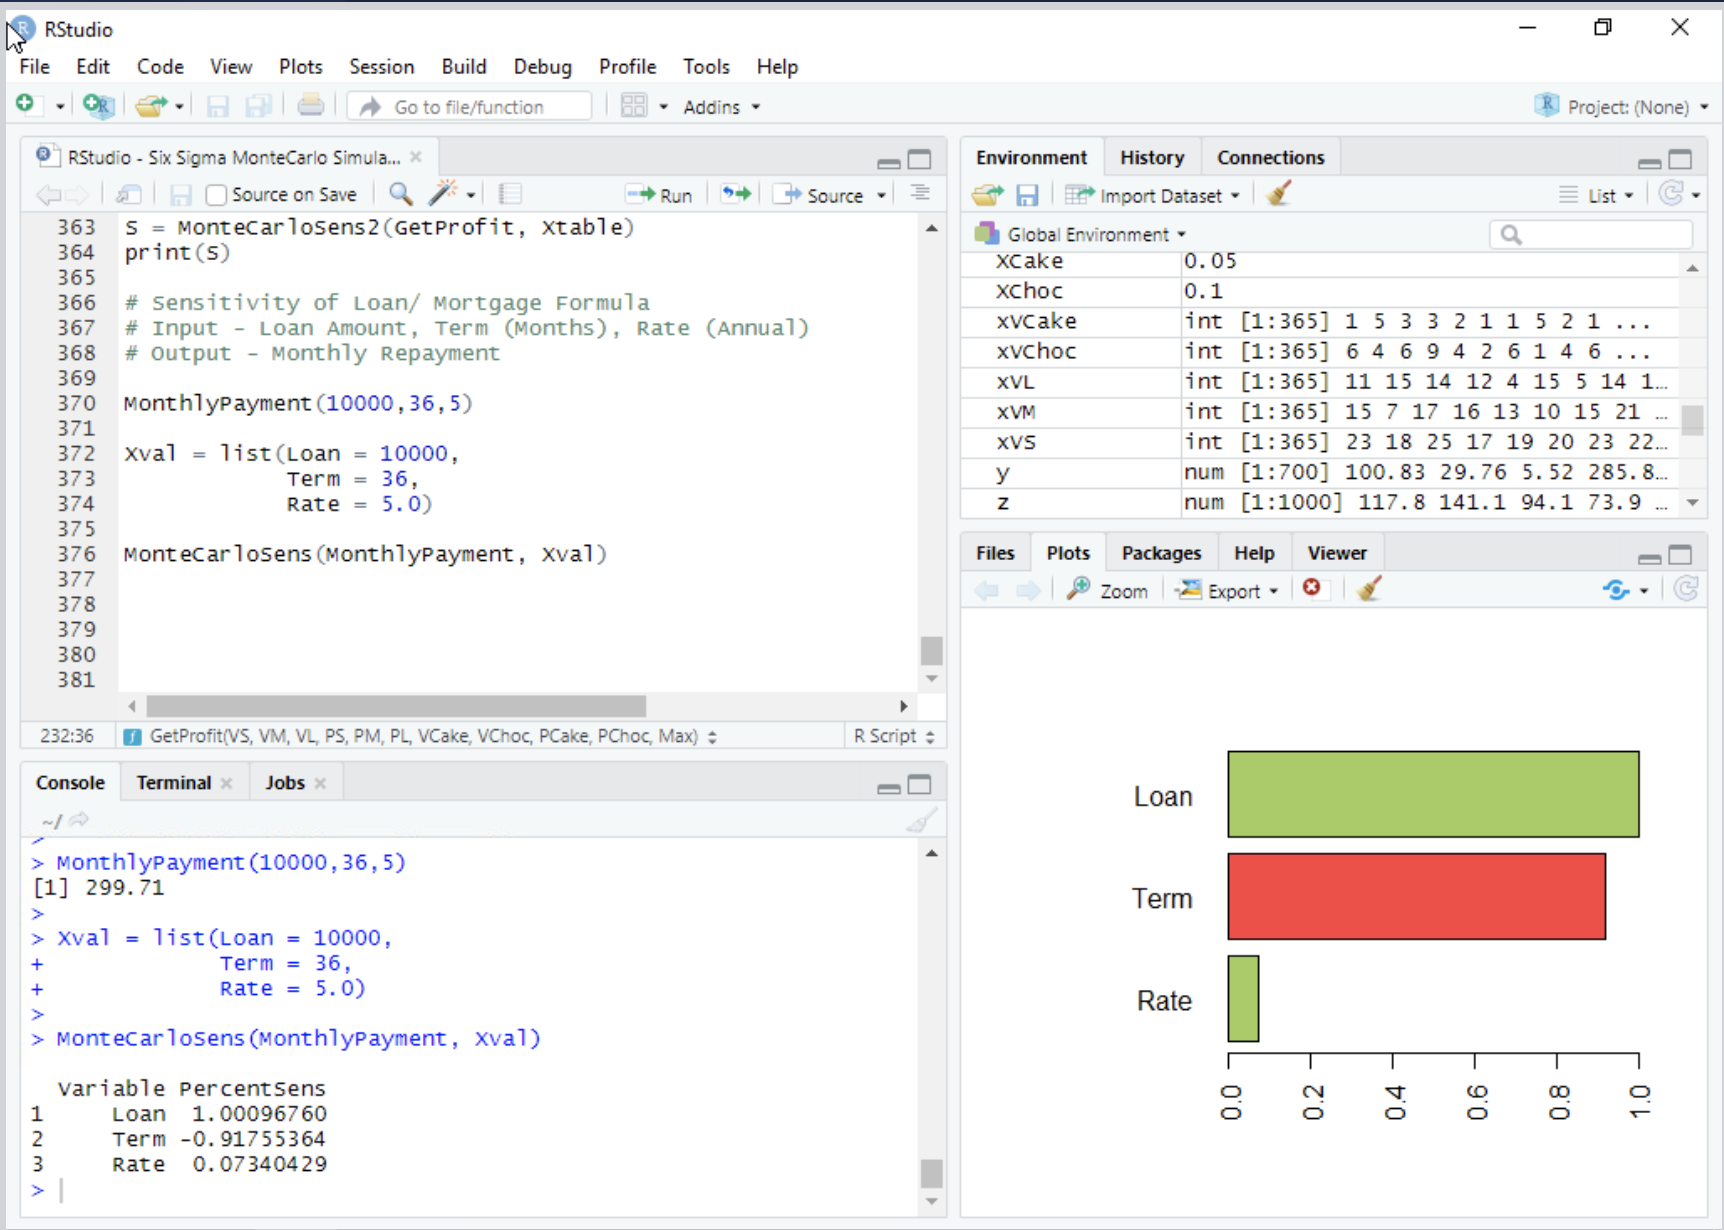The width and height of the screenshot is (1724, 1230).
Task: Save the current workspace in the Environment pane
Action: point(1028,195)
